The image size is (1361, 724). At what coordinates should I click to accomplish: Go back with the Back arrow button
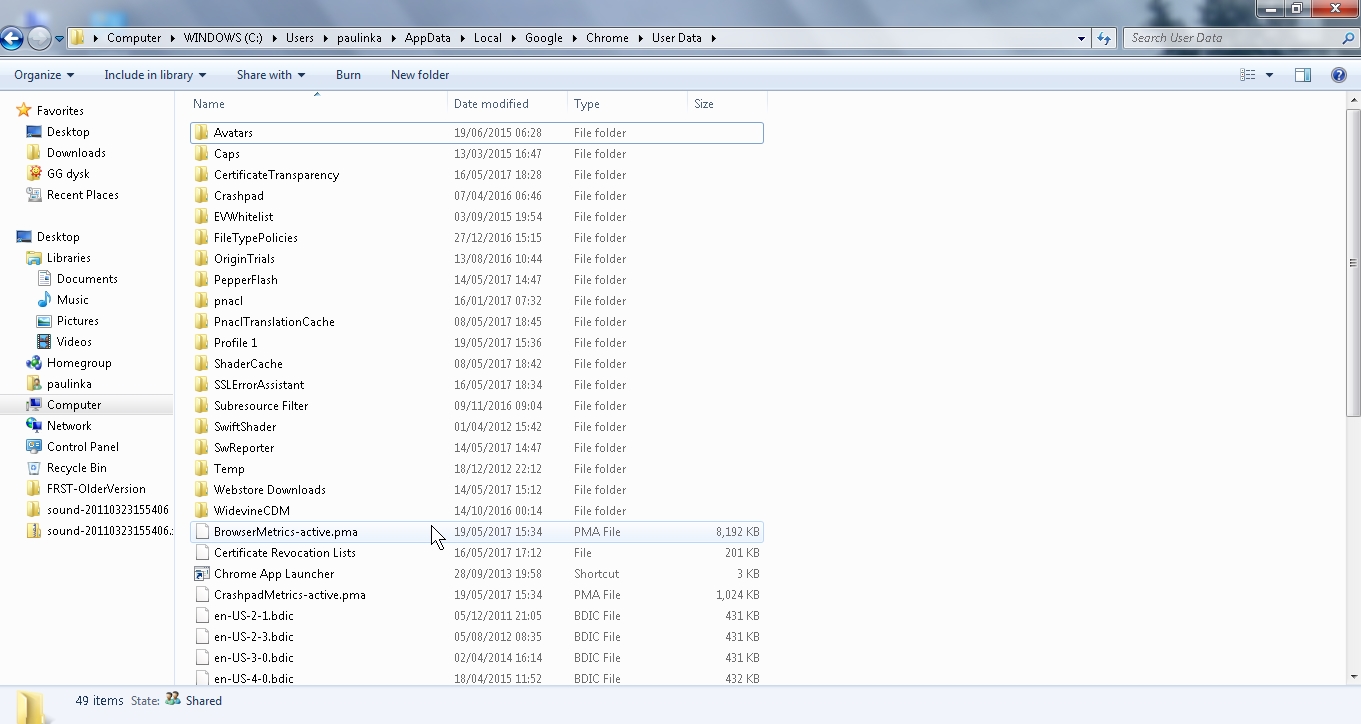(x=12, y=38)
